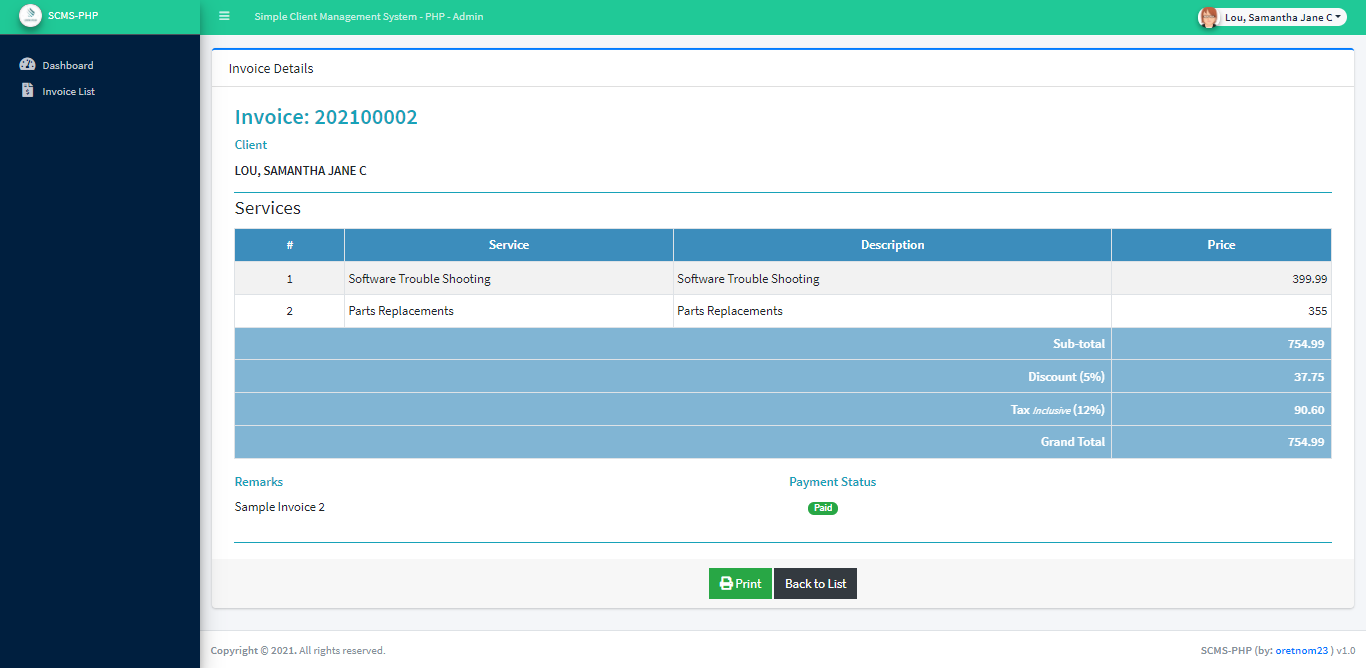Click the client name 'LOU, SAMANTHA JANE C'
Image resolution: width=1366 pixels, height=668 pixels.
click(x=301, y=171)
